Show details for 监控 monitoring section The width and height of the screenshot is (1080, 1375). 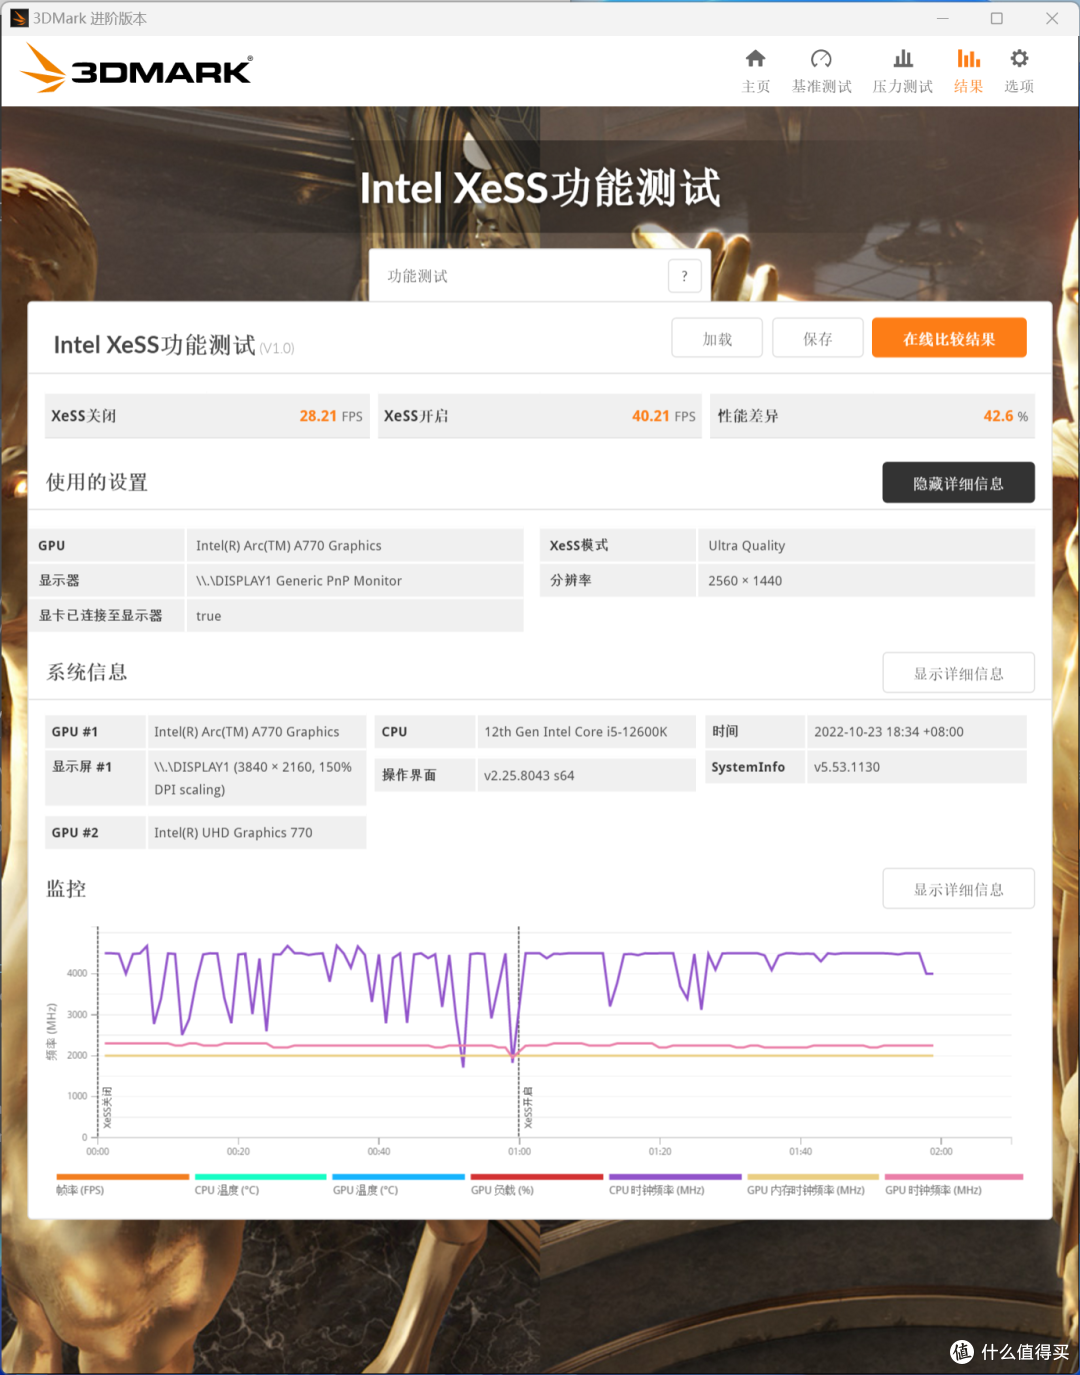coord(958,889)
